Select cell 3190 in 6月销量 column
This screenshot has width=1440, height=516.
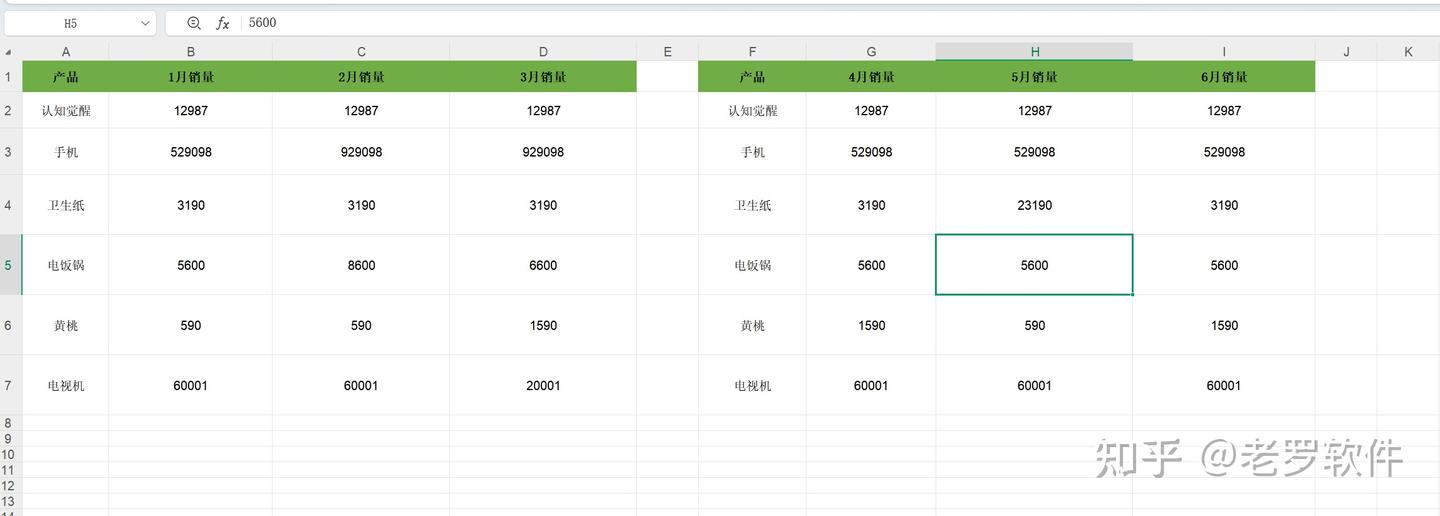point(1224,205)
